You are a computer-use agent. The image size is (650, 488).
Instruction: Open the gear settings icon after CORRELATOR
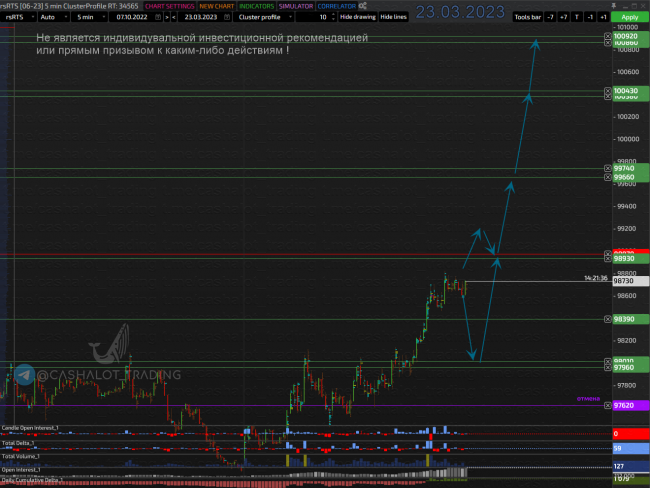[x=363, y=5]
